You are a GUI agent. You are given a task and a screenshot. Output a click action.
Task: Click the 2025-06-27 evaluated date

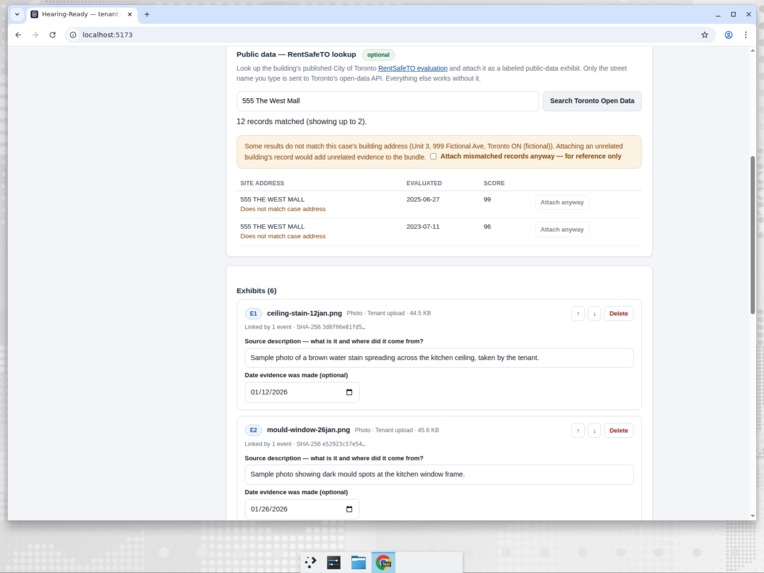[x=423, y=199]
